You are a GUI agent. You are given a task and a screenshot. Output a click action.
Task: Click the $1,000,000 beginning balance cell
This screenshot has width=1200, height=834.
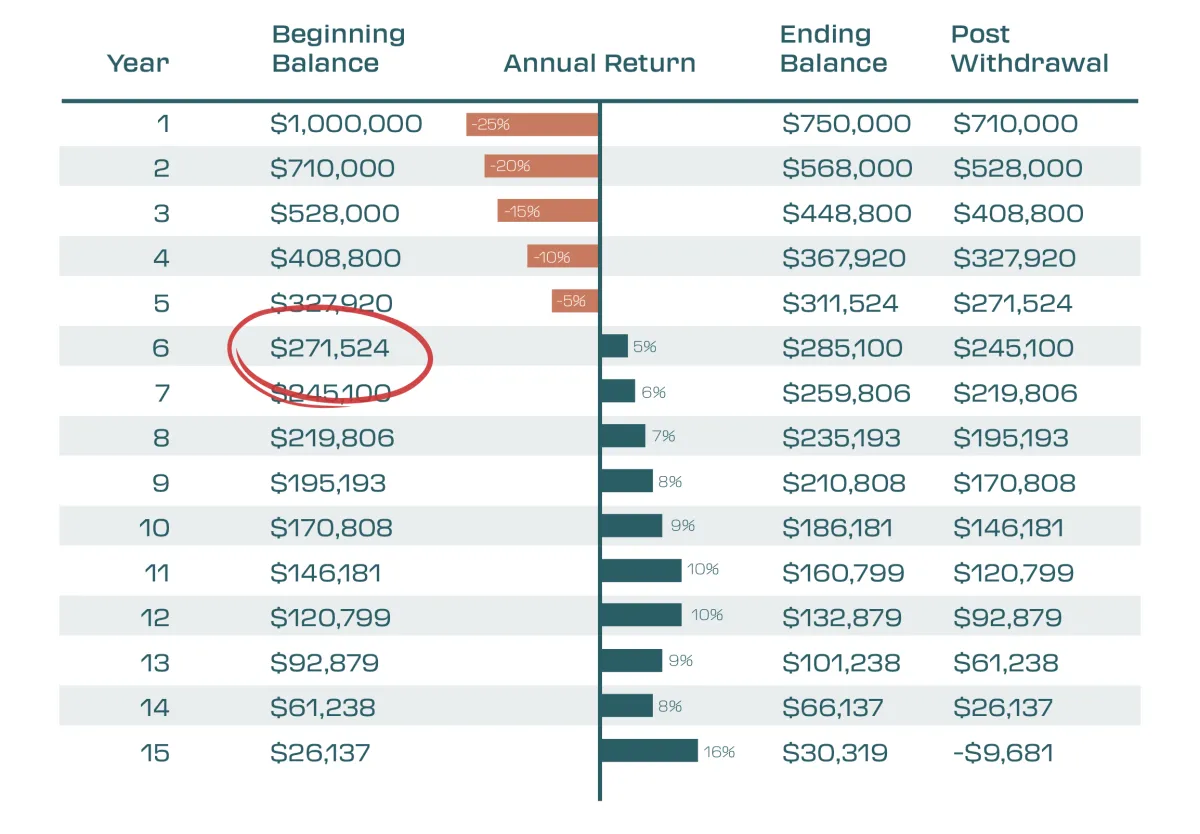tap(346, 124)
